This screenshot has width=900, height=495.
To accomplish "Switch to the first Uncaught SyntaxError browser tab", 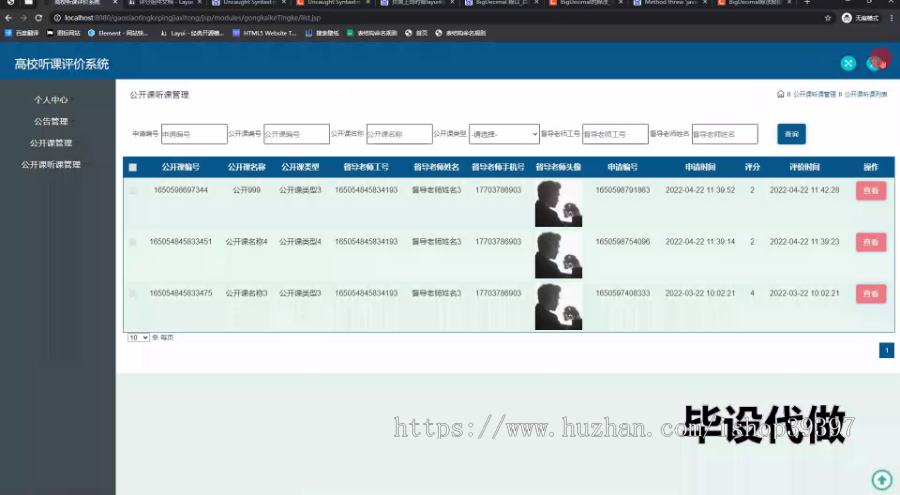I will 249,3.
